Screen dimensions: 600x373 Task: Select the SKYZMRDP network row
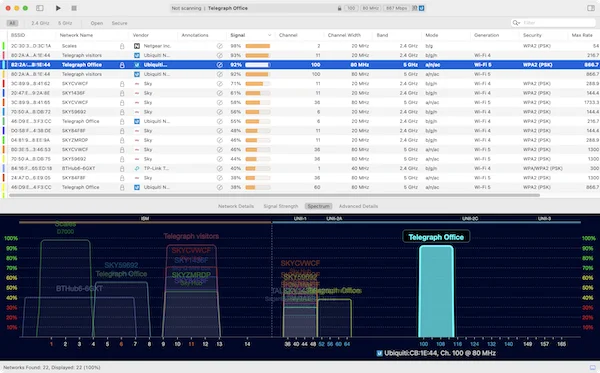point(300,140)
